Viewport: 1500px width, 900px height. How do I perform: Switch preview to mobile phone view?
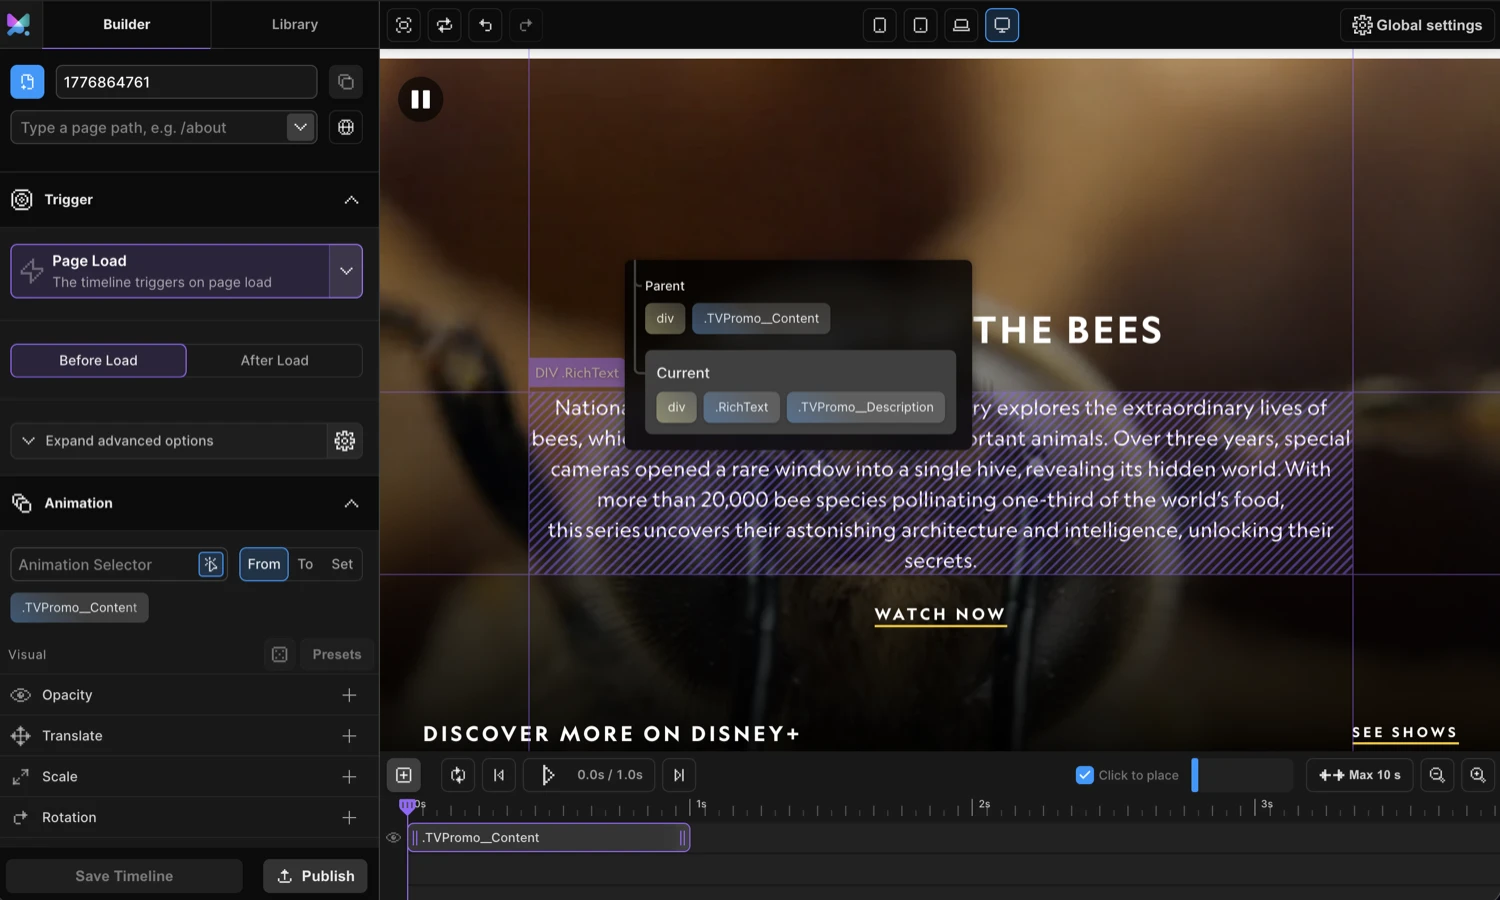point(880,25)
